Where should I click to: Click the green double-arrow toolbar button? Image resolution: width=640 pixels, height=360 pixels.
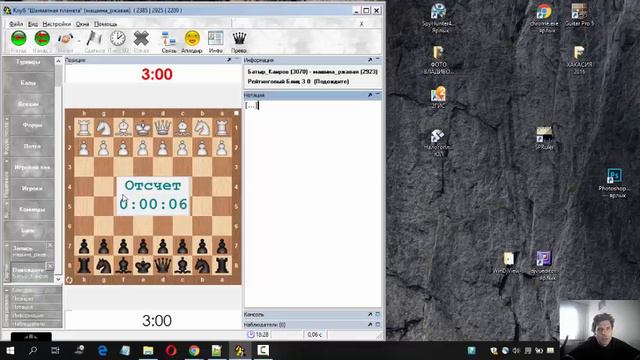tap(42, 39)
